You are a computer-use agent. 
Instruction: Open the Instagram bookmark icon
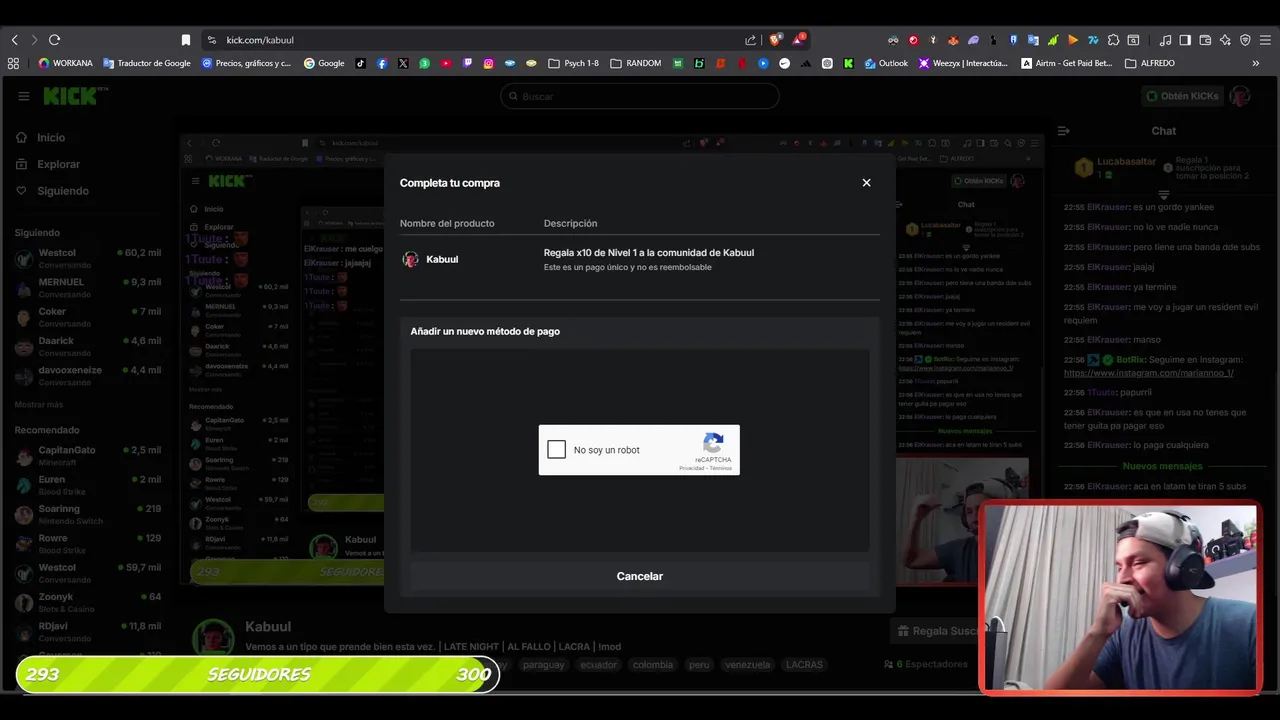488,63
